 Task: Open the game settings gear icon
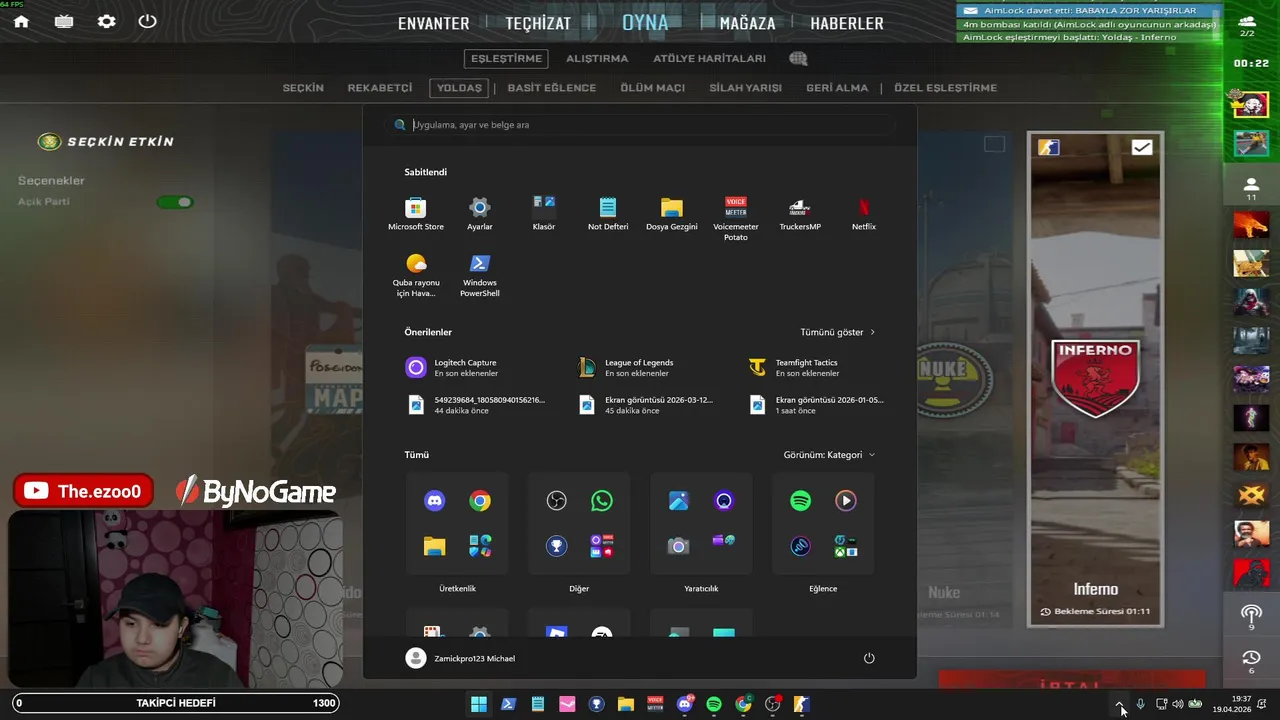pos(106,21)
